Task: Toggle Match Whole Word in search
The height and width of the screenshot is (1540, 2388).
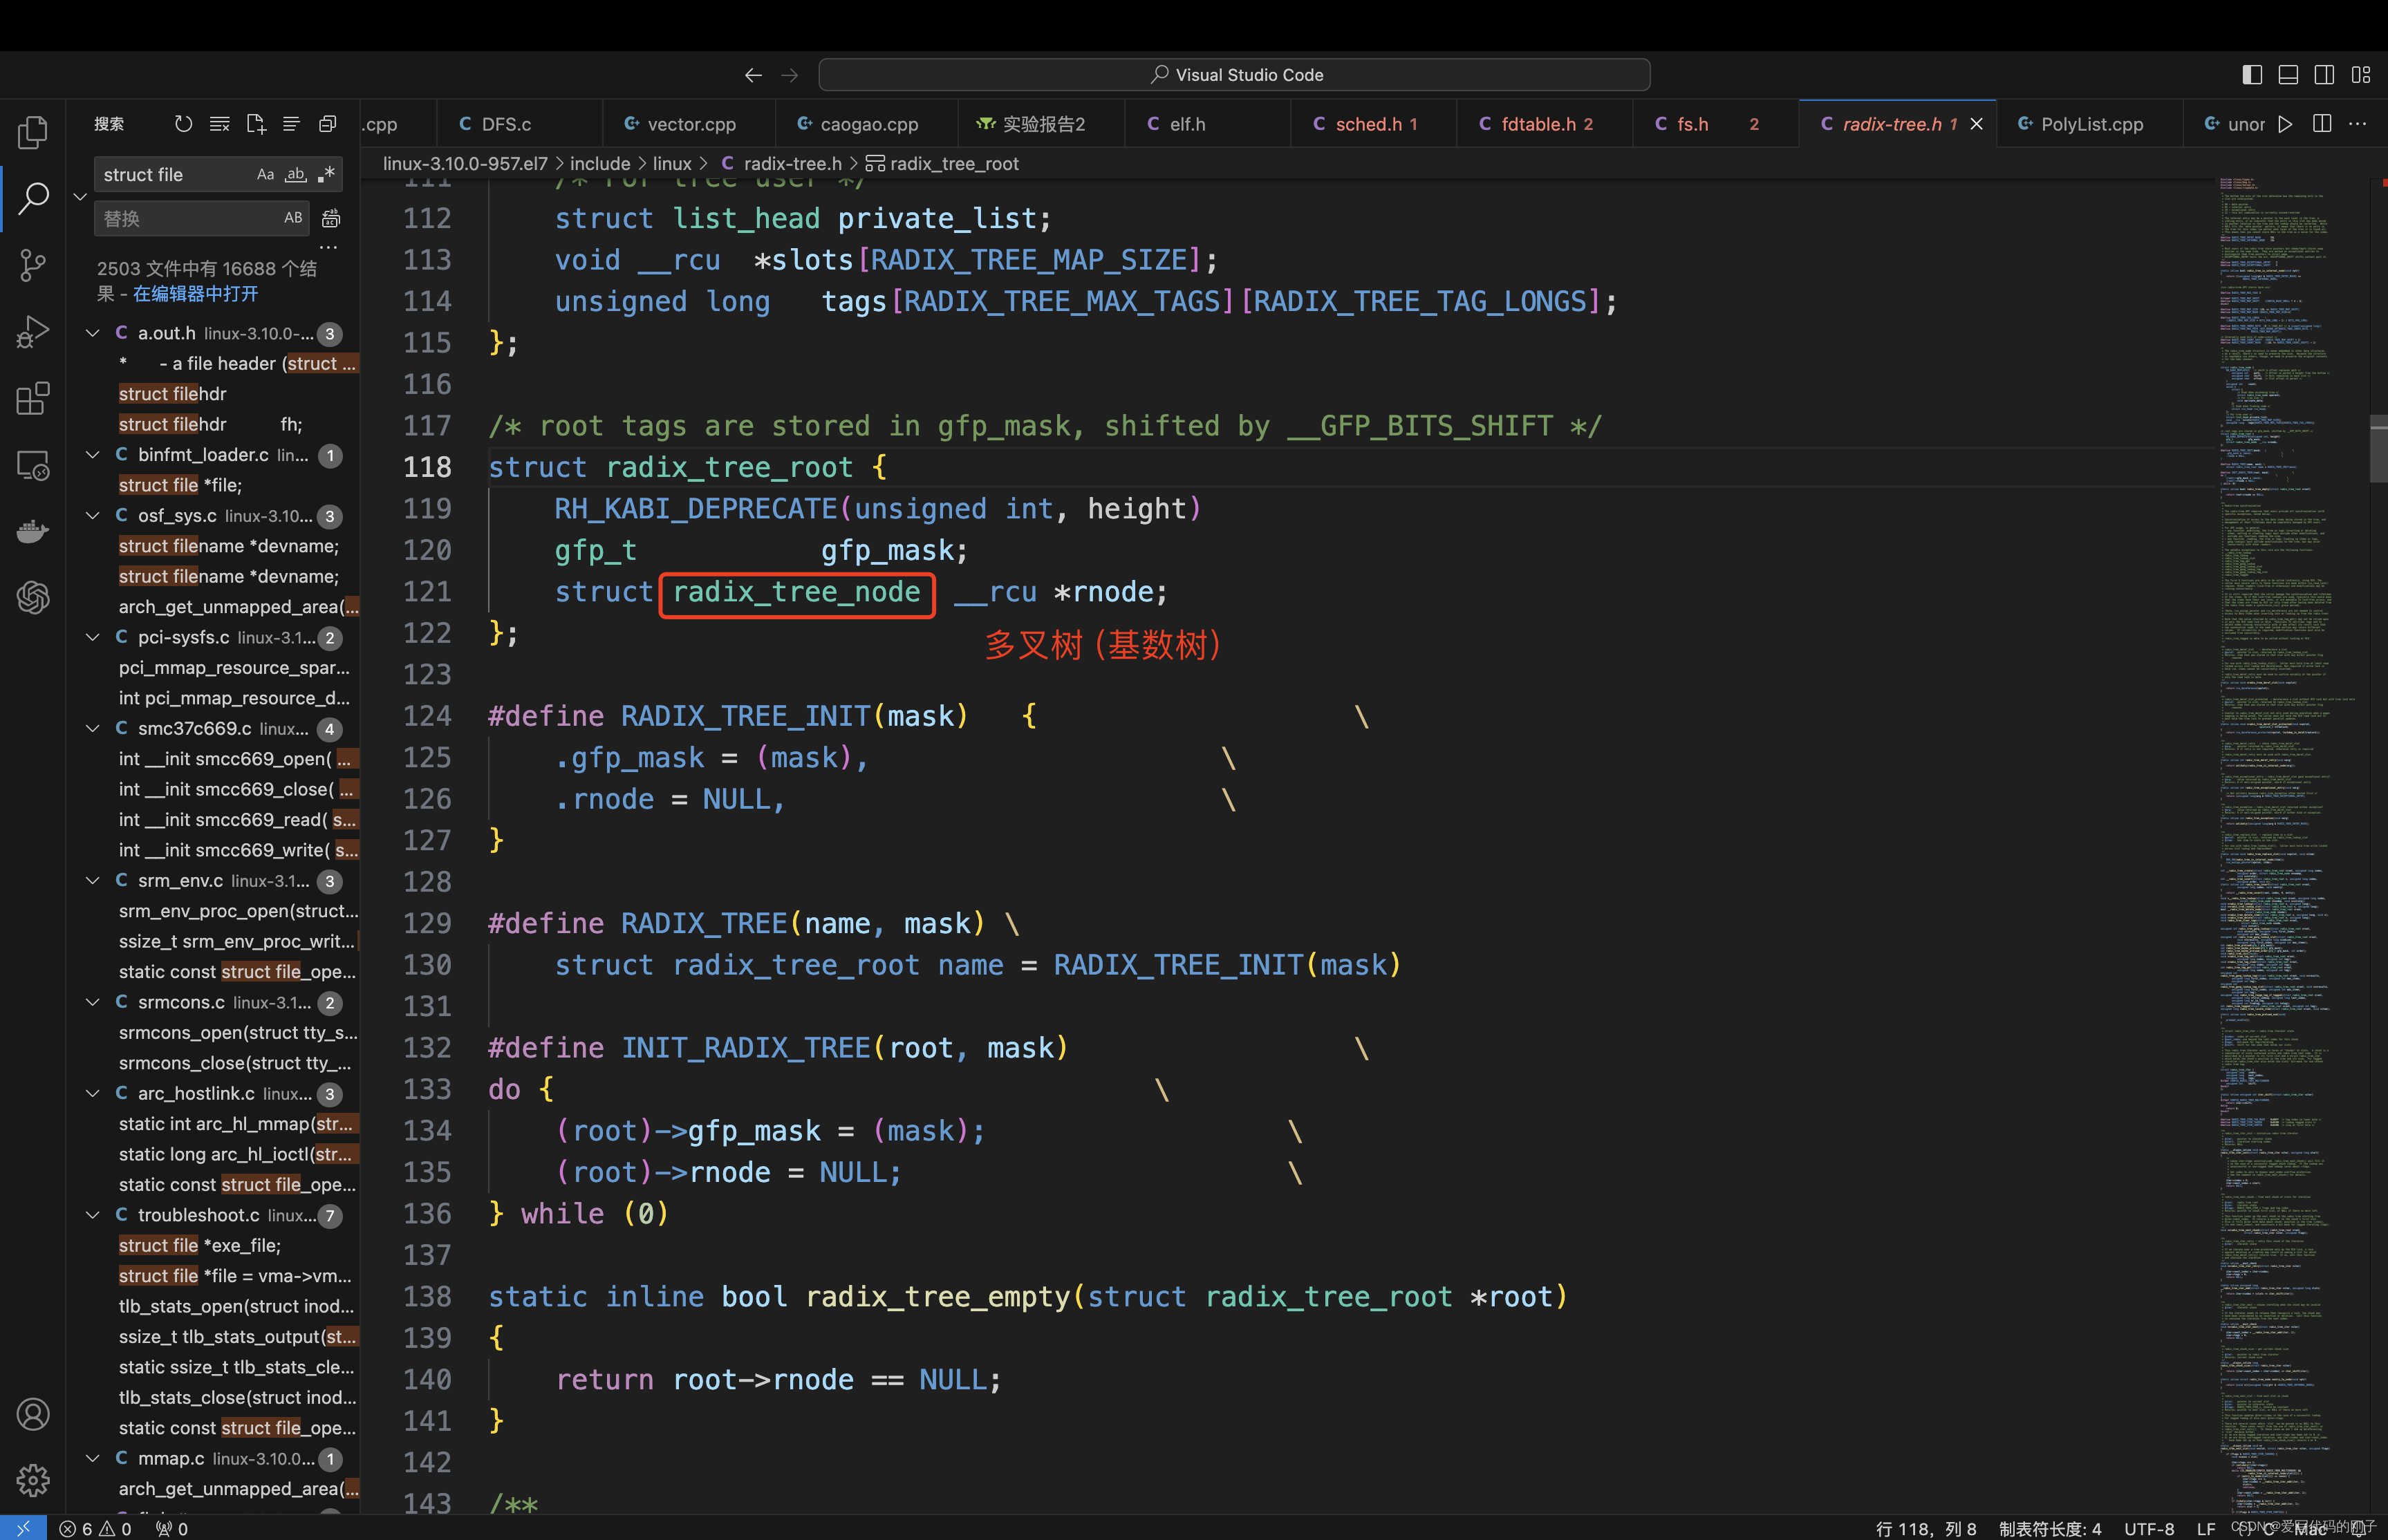Action: 295,174
